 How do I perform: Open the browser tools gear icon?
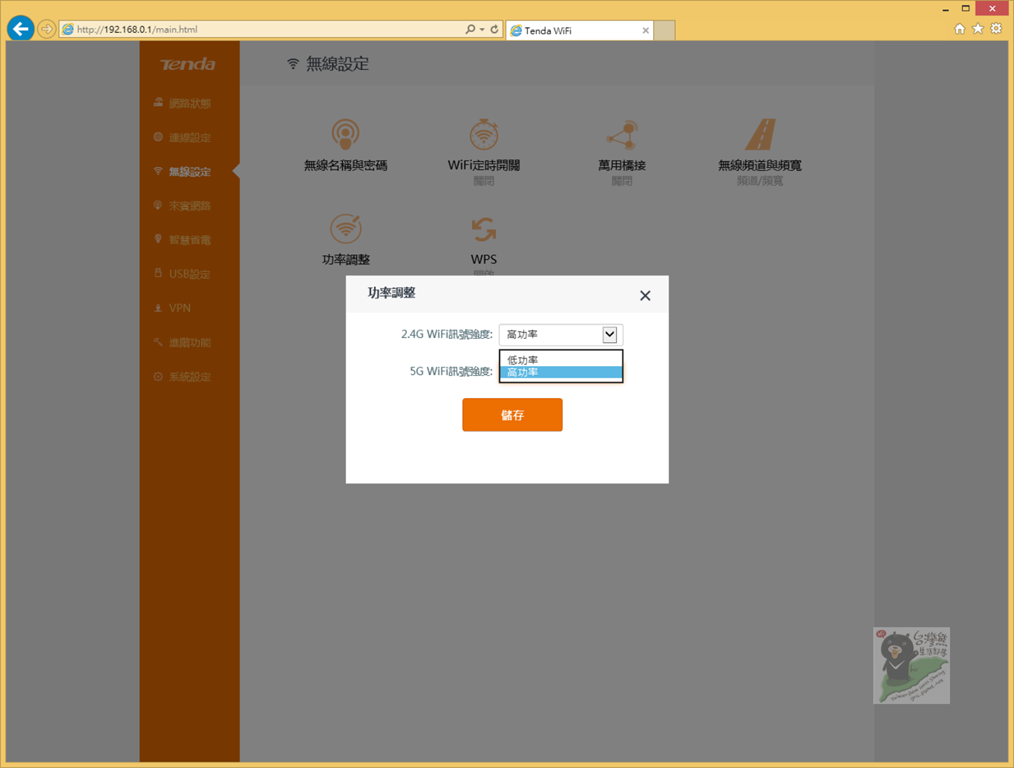(996, 28)
